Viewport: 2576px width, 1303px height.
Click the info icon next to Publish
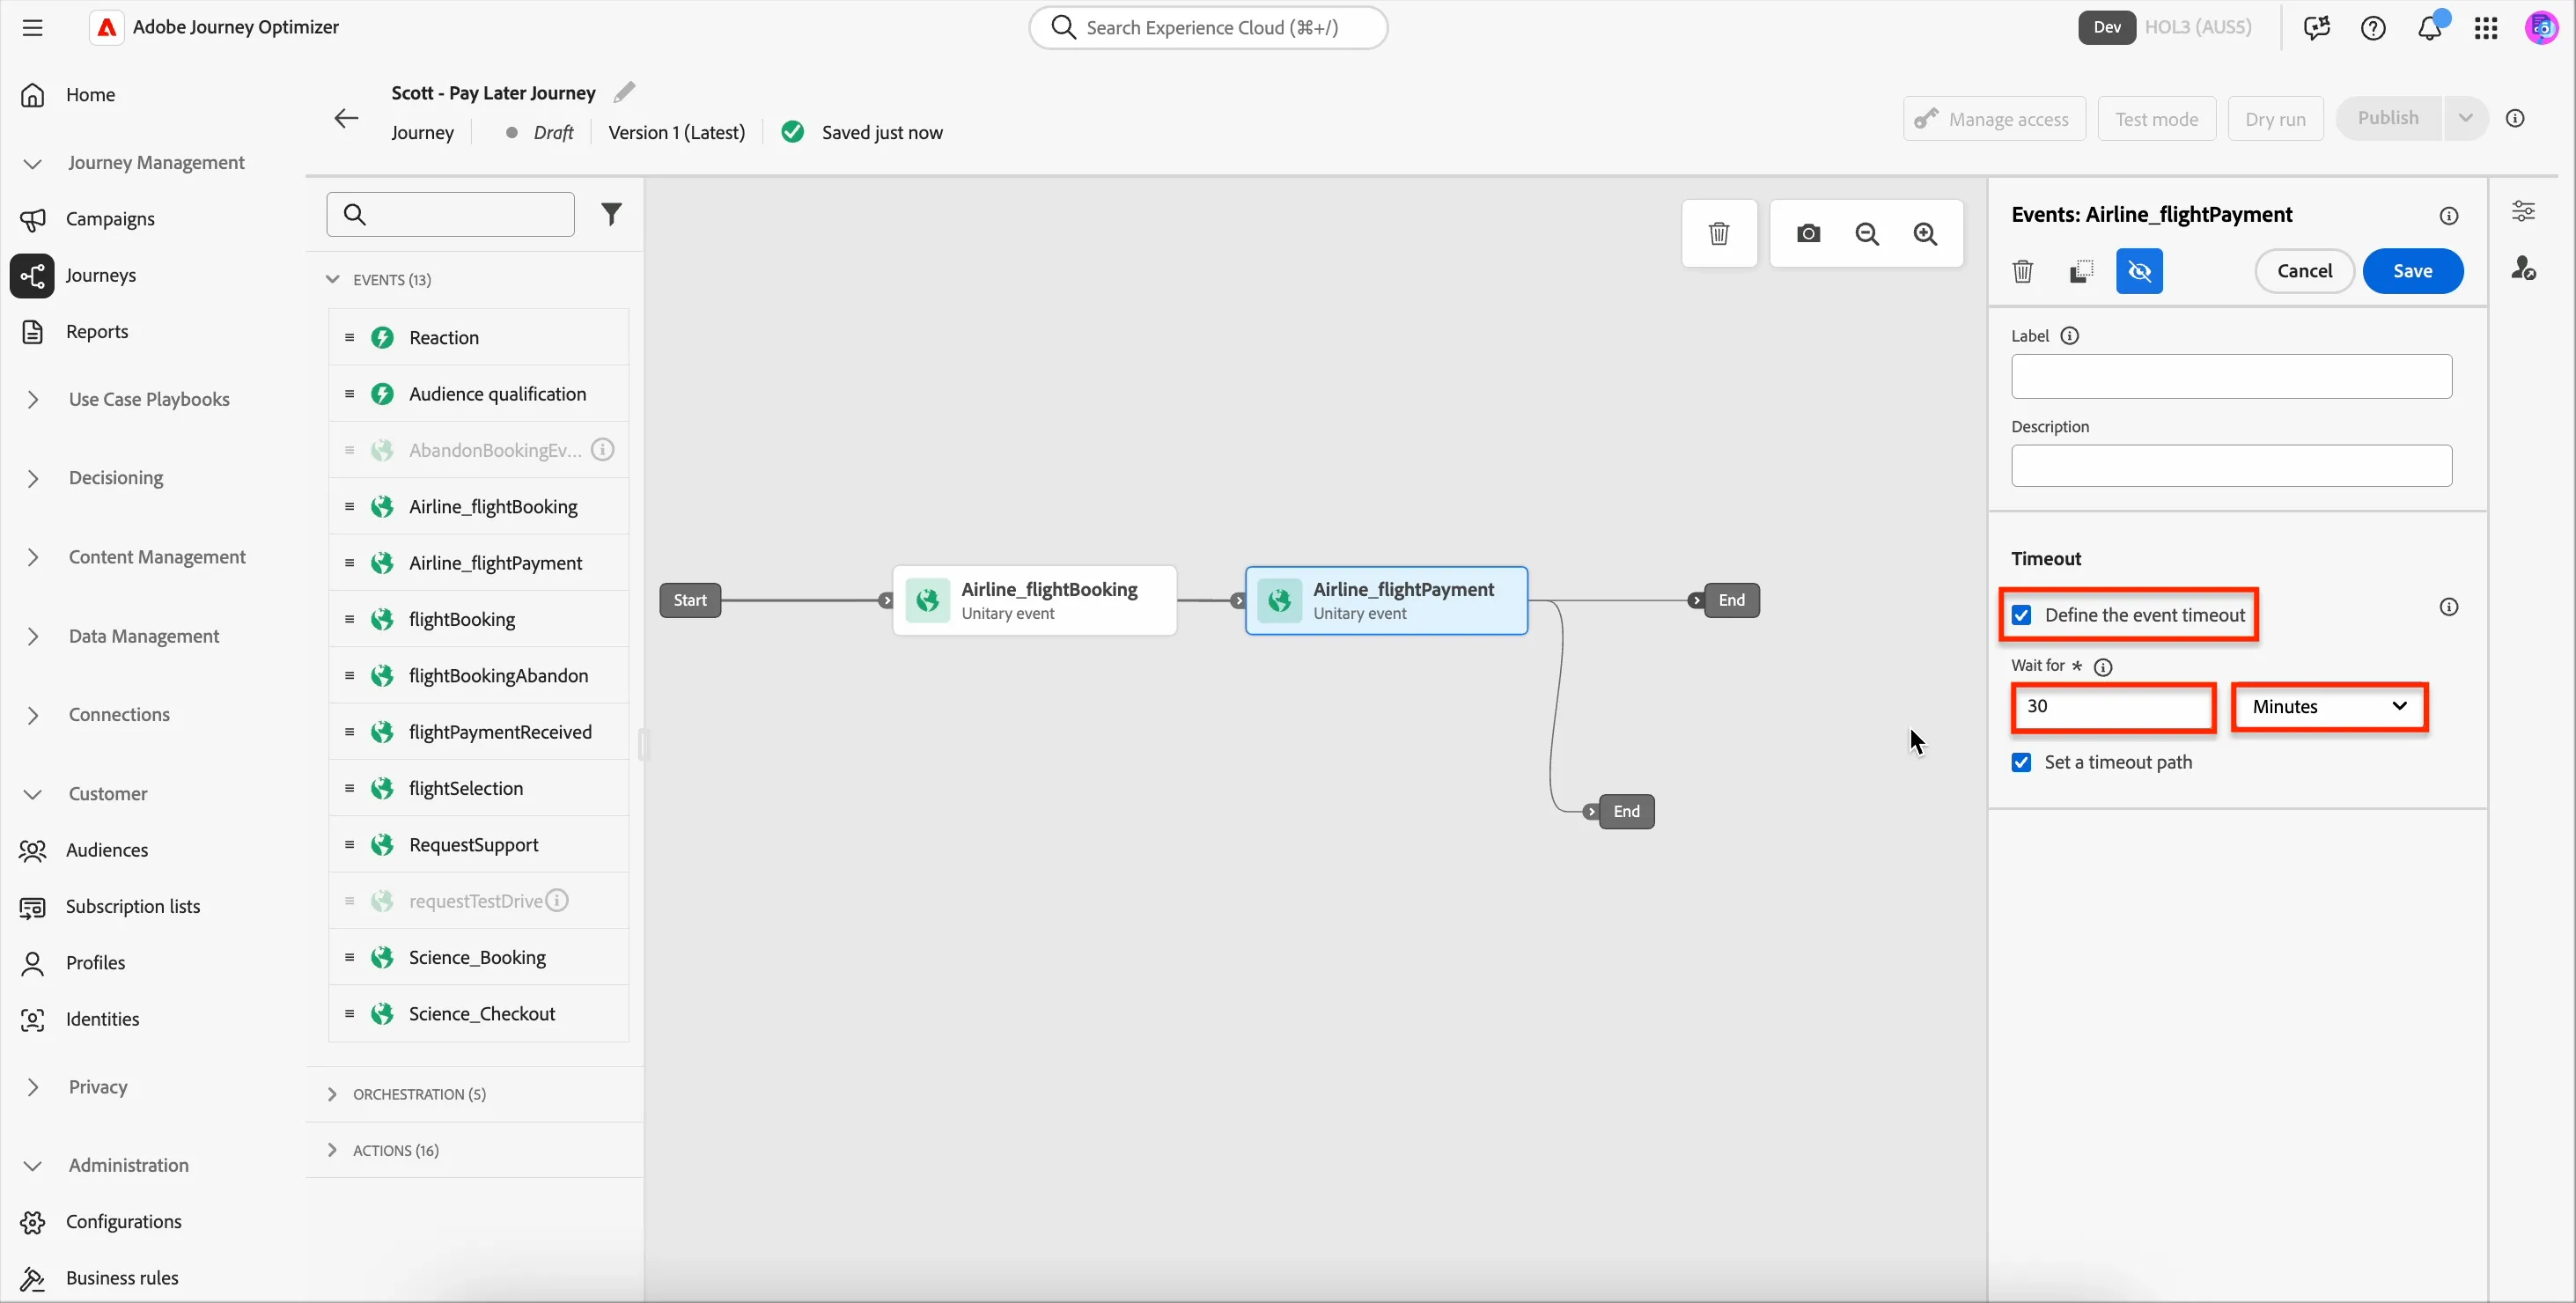(x=2516, y=118)
